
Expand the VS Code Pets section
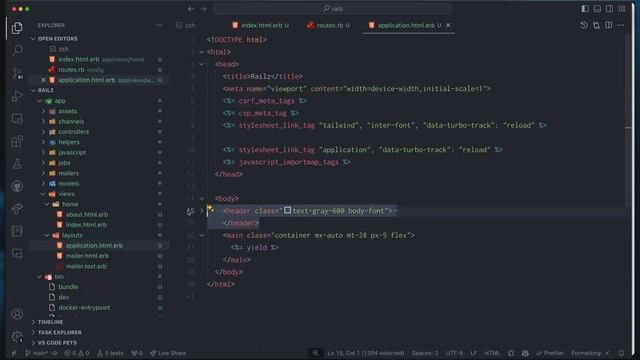coord(57,343)
